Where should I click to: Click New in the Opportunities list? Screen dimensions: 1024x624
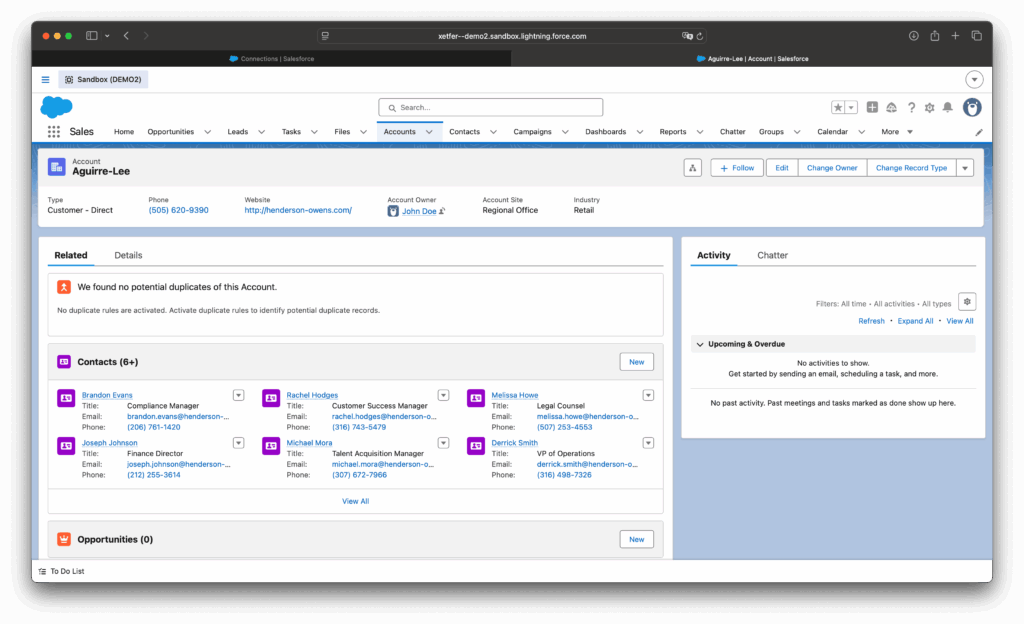637,540
